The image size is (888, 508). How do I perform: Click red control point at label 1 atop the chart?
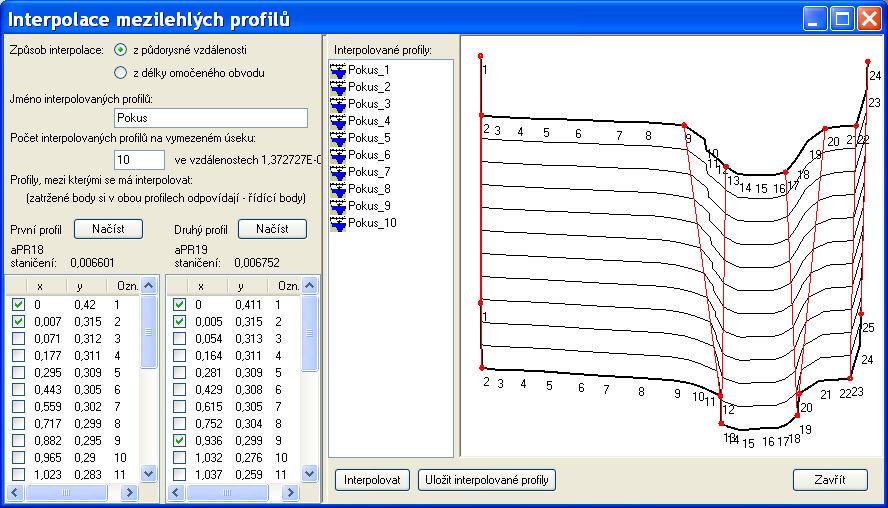click(480, 56)
